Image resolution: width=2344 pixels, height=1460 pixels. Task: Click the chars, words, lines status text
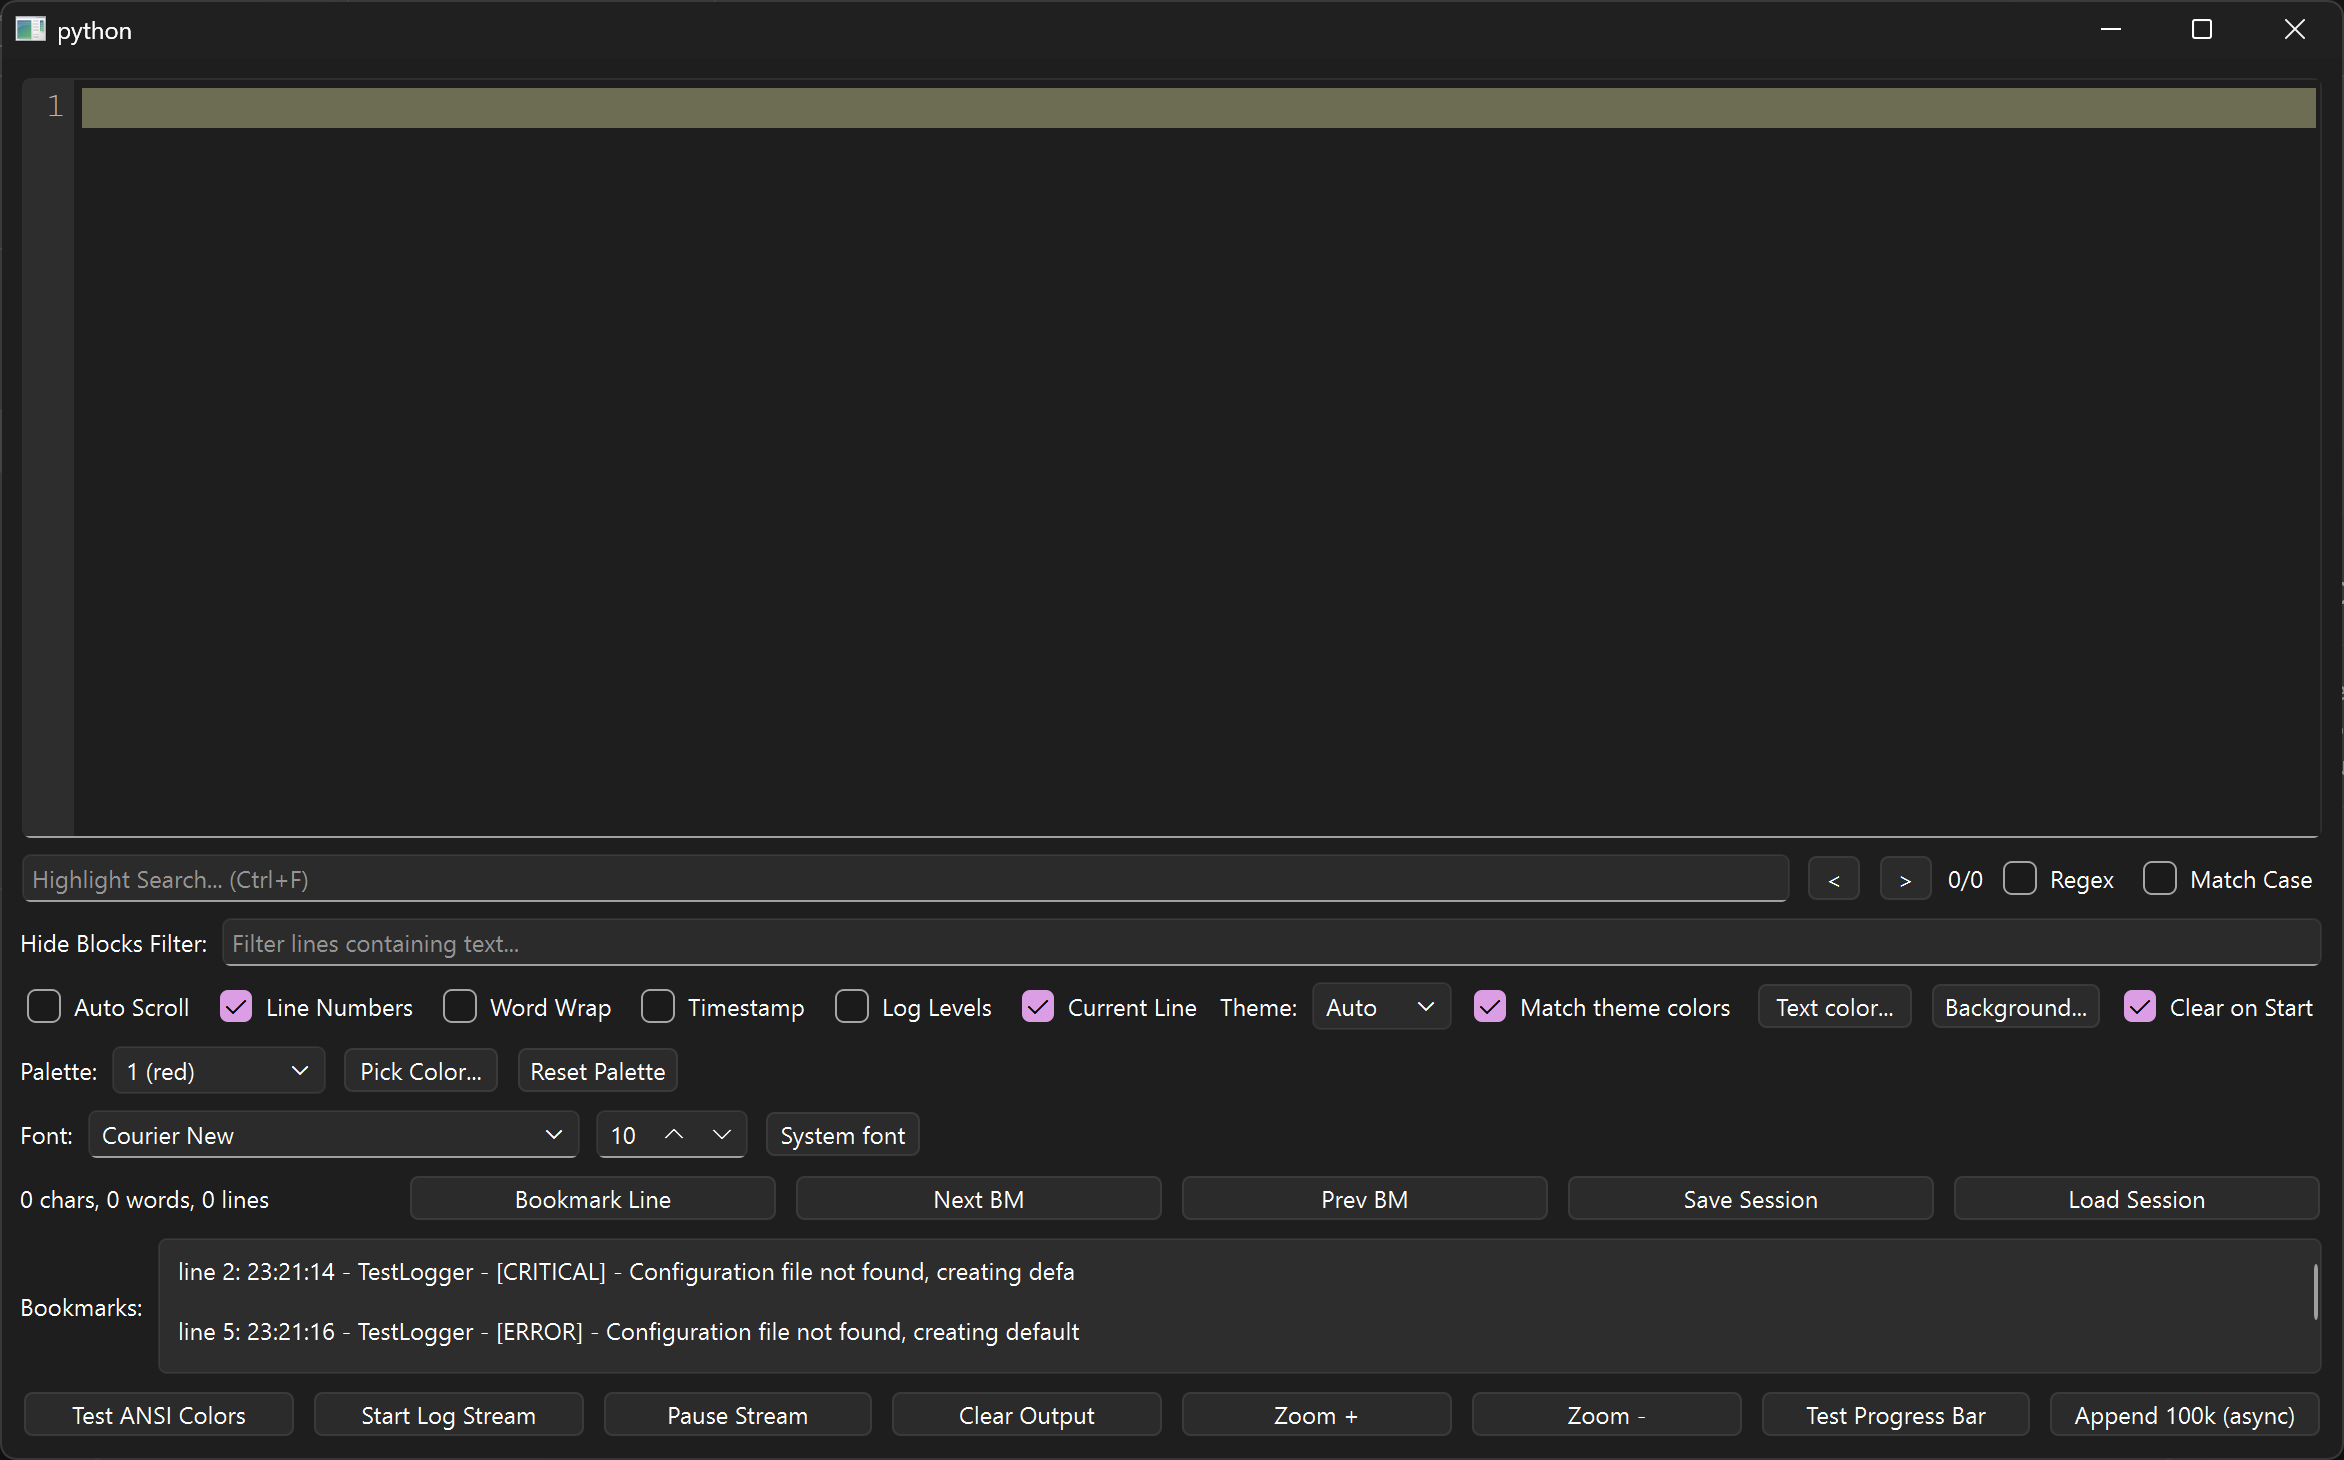click(145, 1199)
